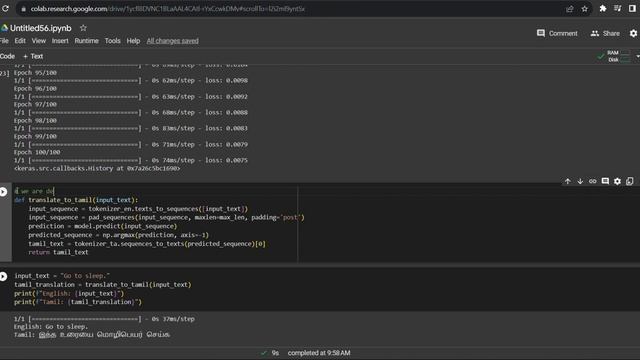Image resolution: width=640 pixels, height=360 pixels.
Task: Click the 'Epoch 100/100' output line
Action: tap(37, 152)
